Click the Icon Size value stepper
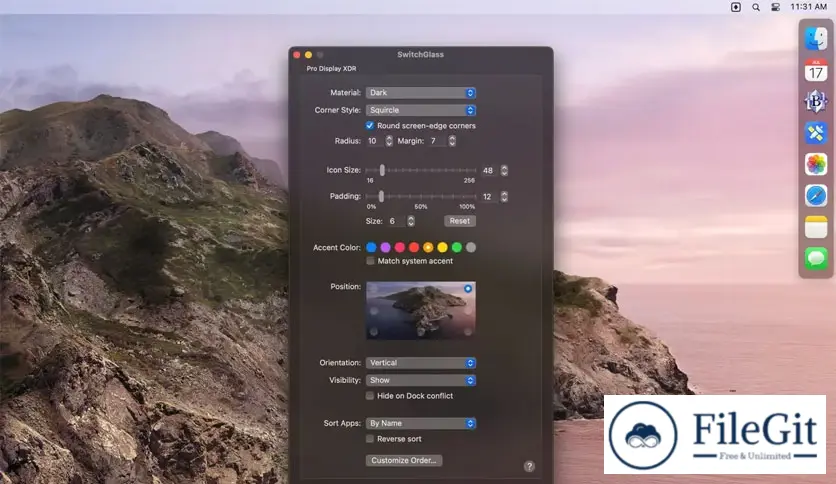Screen dimensions: 836x484 point(504,171)
